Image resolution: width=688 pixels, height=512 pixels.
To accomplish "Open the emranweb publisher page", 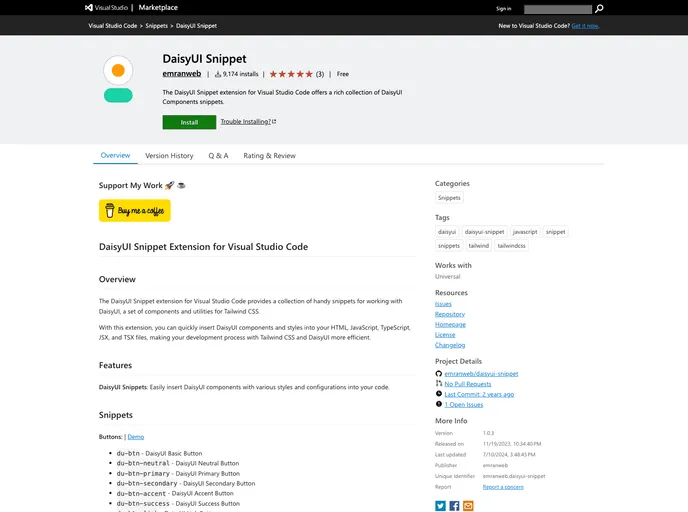I will point(182,74).
